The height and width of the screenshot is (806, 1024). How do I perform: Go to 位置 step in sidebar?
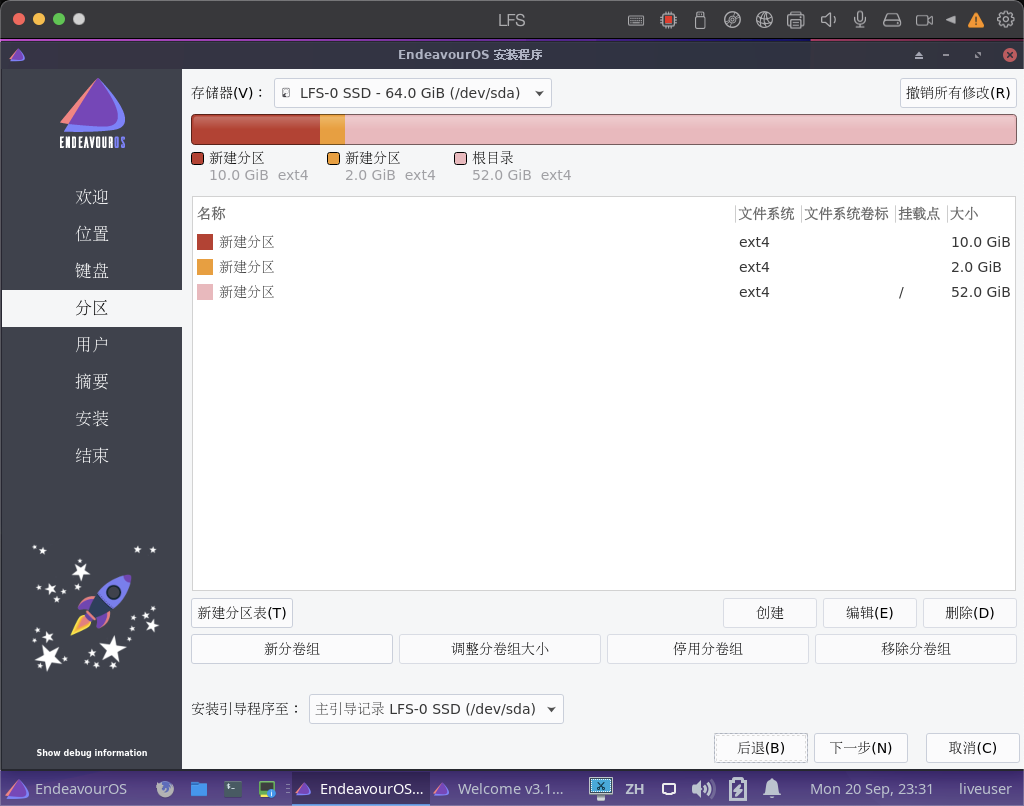coord(92,234)
